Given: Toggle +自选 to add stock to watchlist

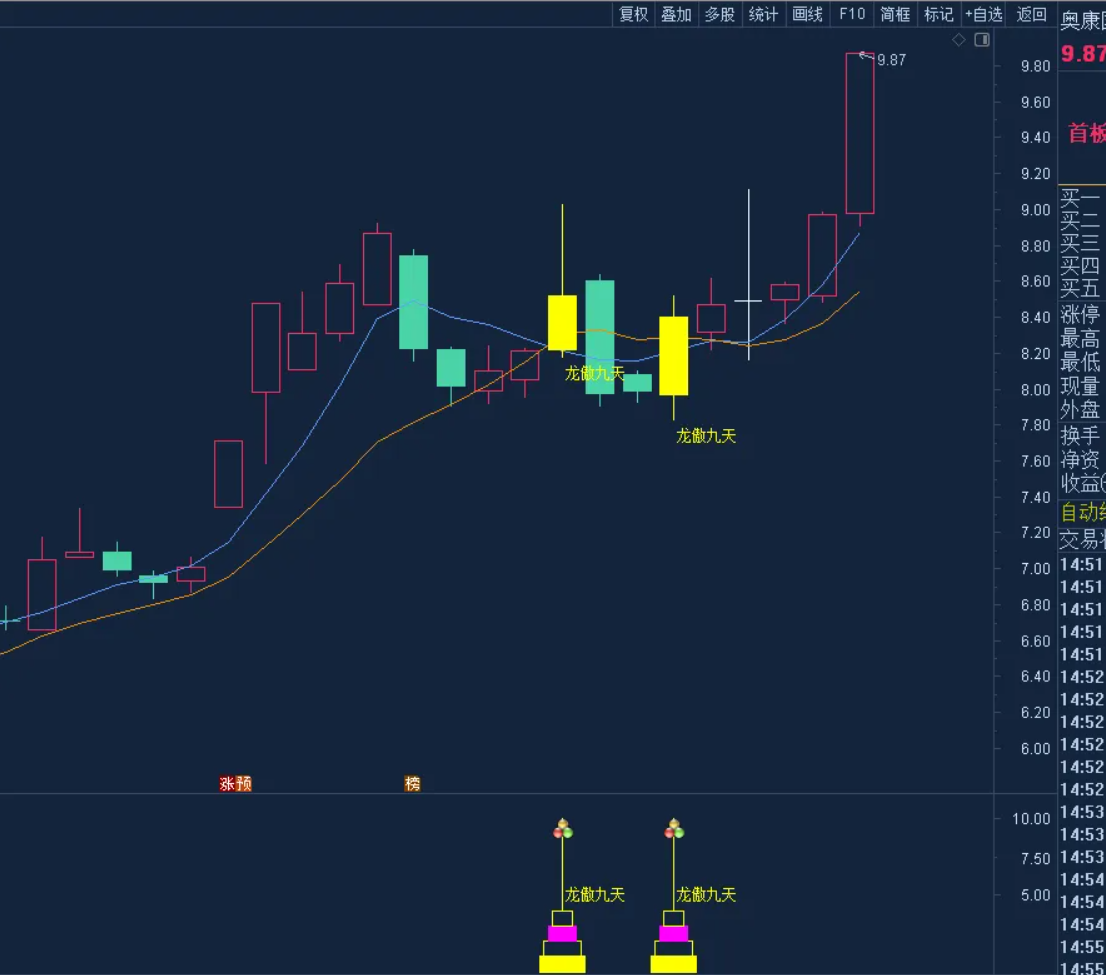Looking at the screenshot, I should pyautogui.click(x=984, y=14).
